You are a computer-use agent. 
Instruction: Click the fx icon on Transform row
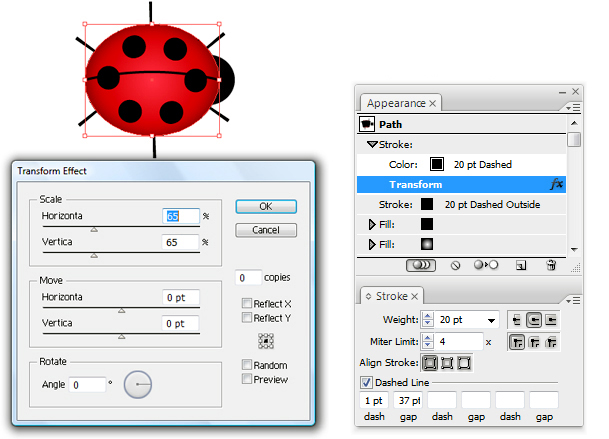click(557, 184)
